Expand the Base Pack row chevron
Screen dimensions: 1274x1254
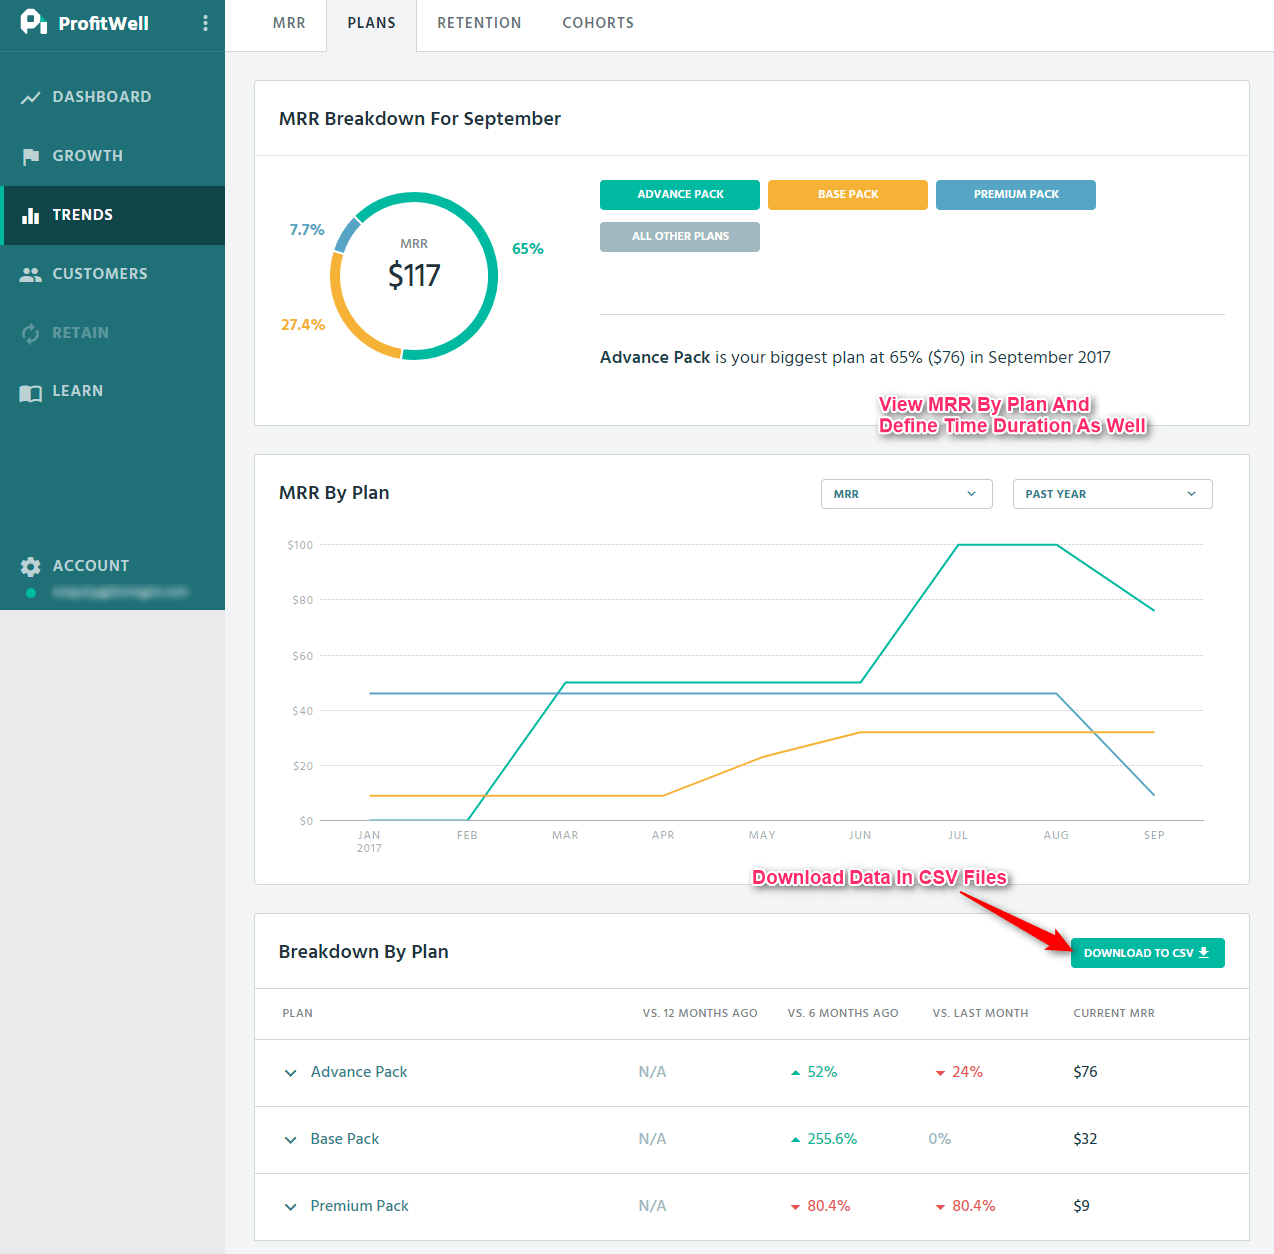(x=290, y=1140)
